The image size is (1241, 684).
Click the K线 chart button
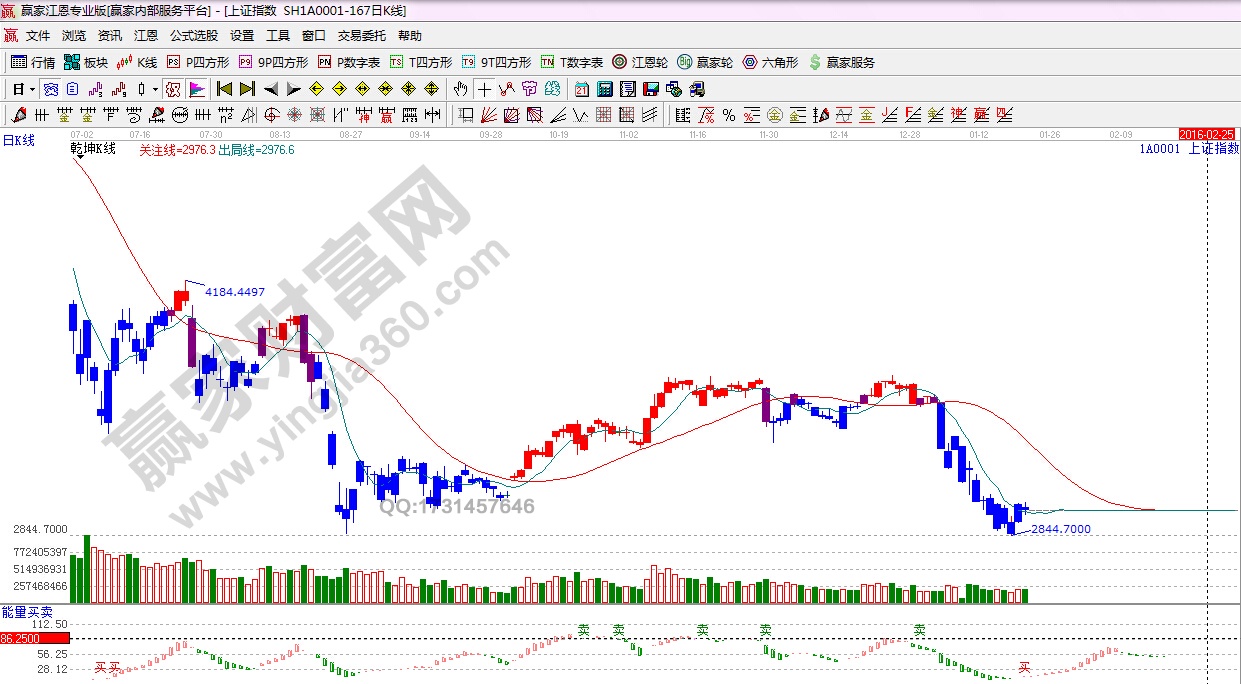tap(136, 62)
